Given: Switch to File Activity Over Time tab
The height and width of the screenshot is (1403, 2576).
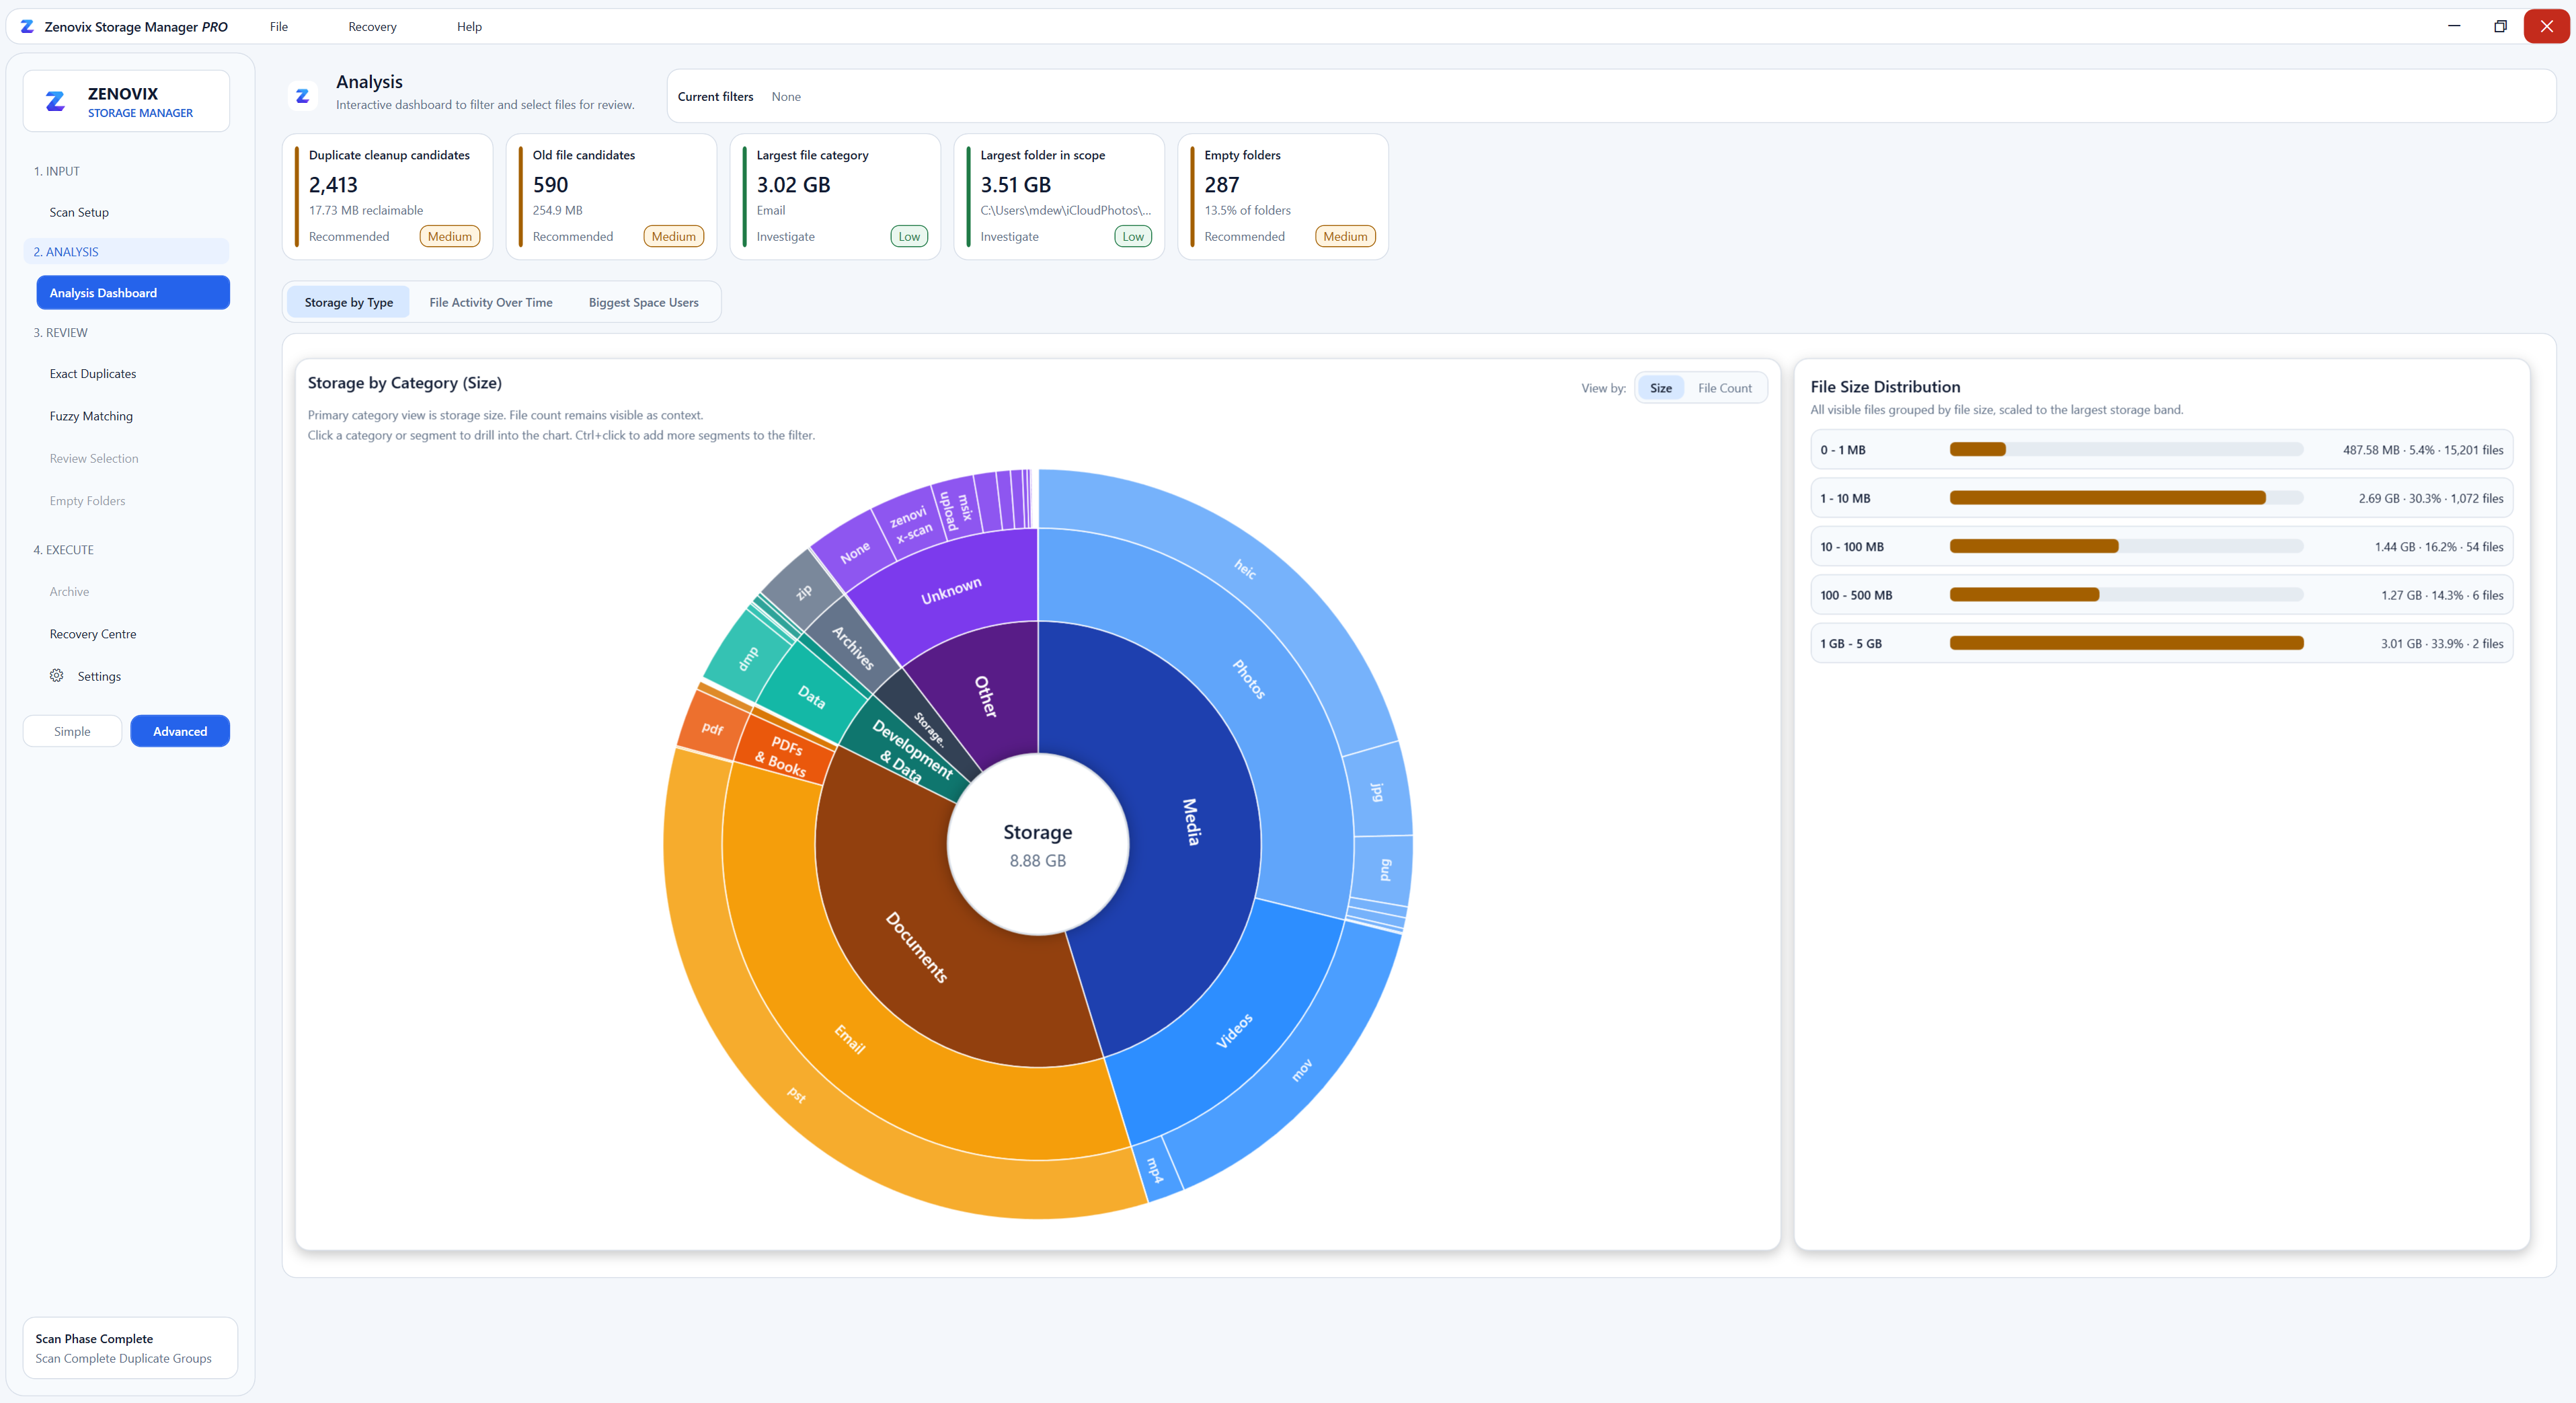Looking at the screenshot, I should point(491,302).
